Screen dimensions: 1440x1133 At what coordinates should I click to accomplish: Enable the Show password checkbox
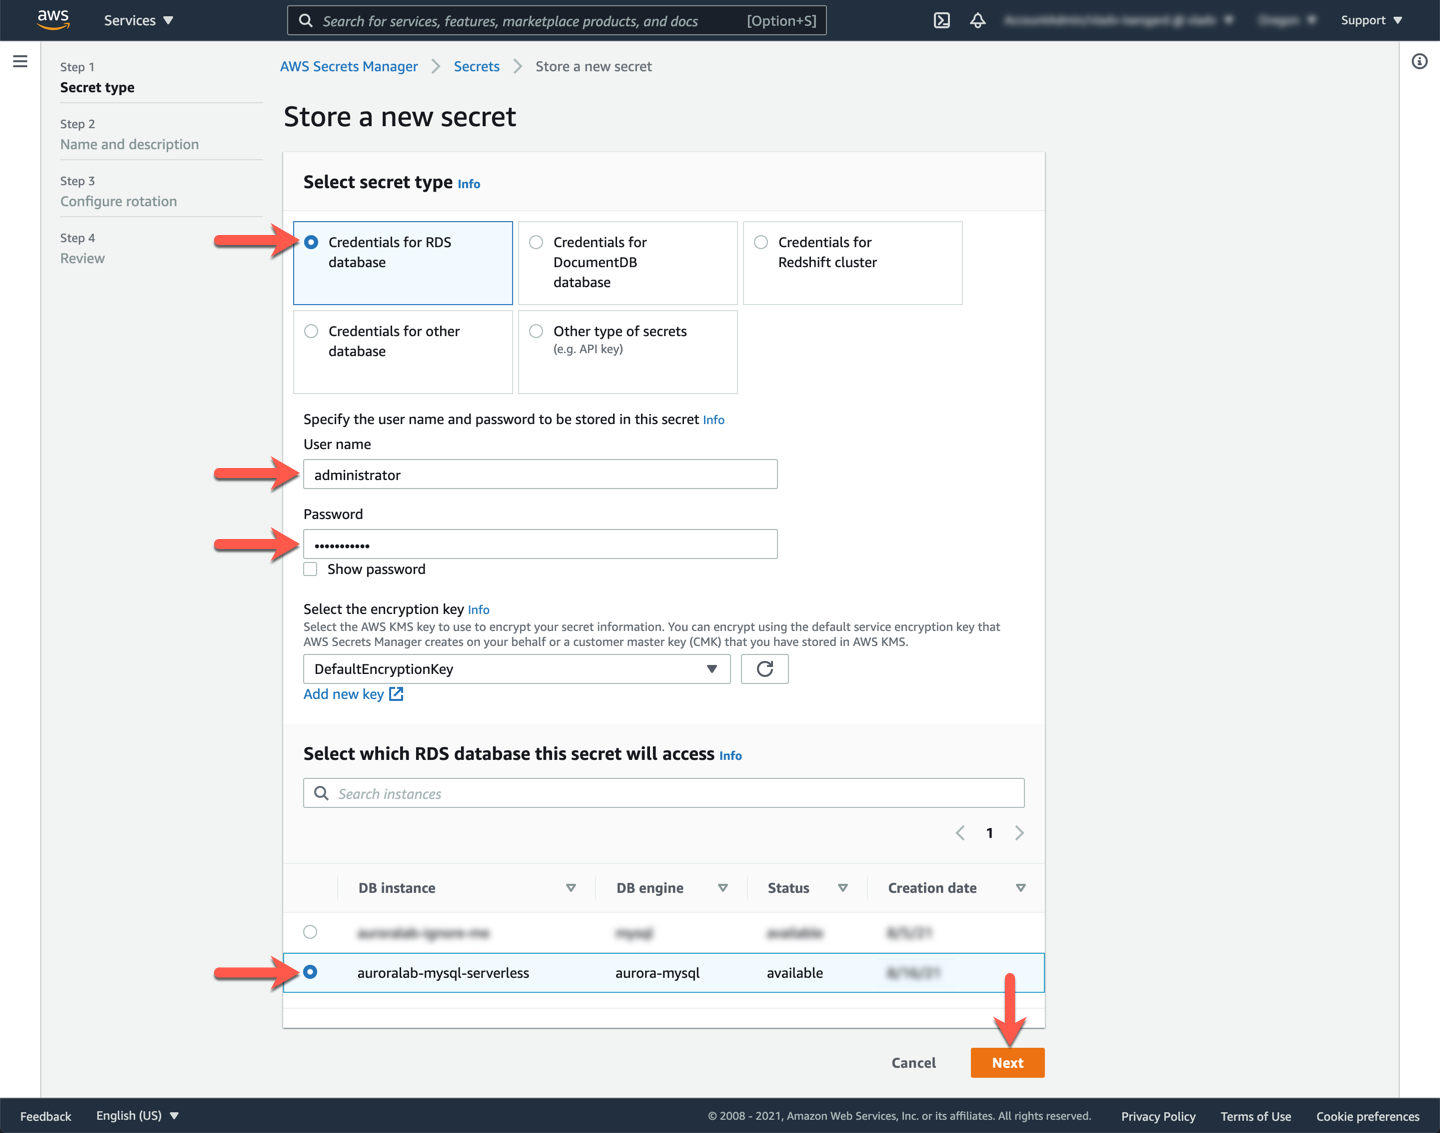pos(311,569)
